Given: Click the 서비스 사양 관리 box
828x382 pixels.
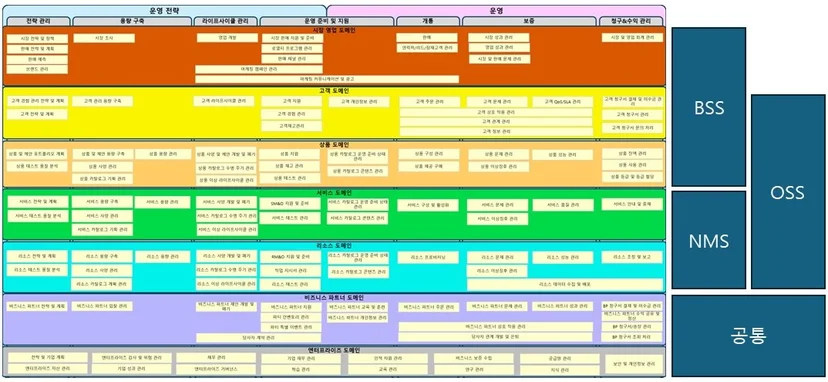Looking at the screenshot, I should 102,216.
